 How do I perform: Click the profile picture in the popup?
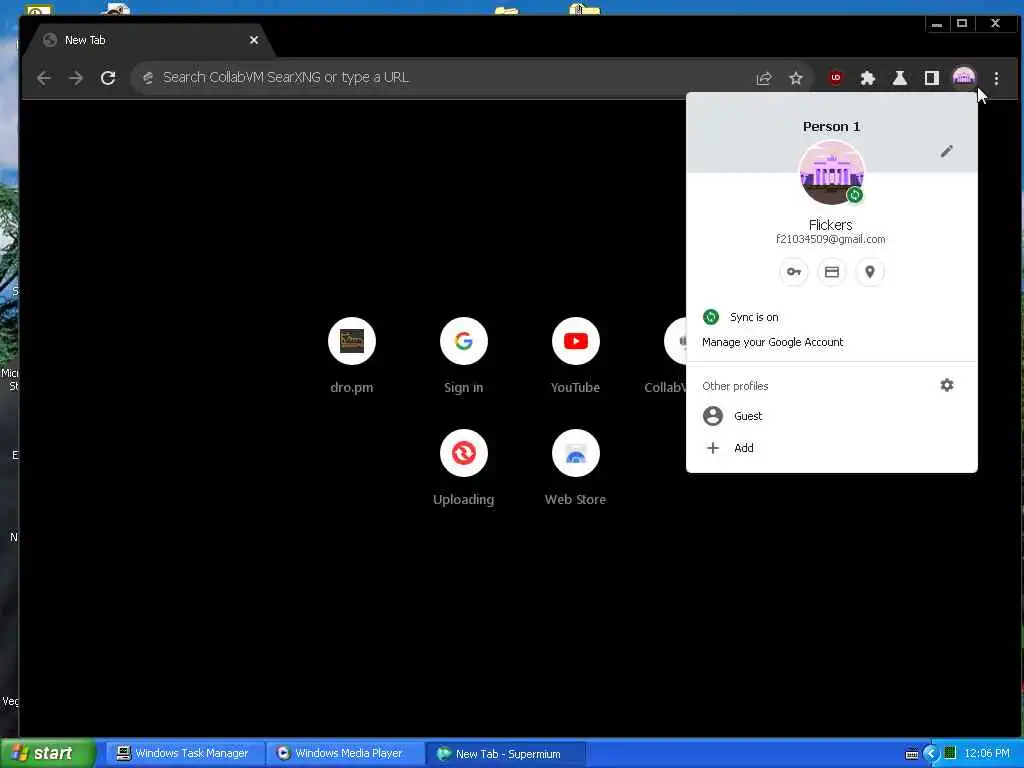click(831, 172)
